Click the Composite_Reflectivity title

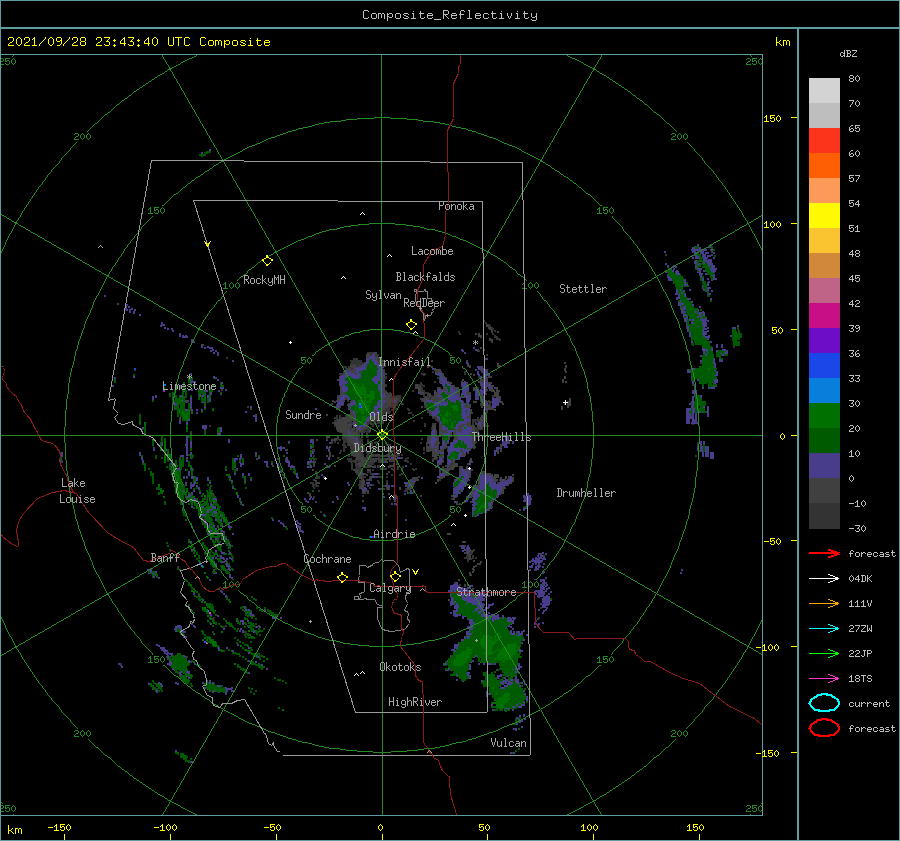point(450,15)
